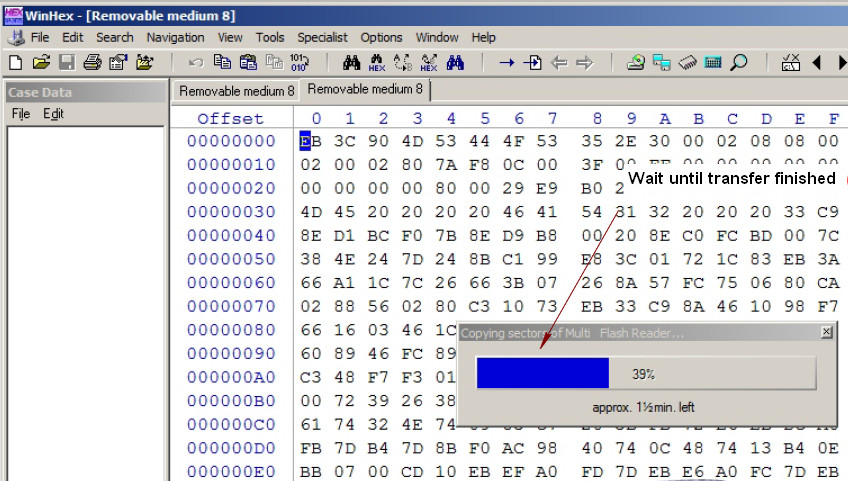
Task: Click the blue 39% progress bar
Action: 542,373
